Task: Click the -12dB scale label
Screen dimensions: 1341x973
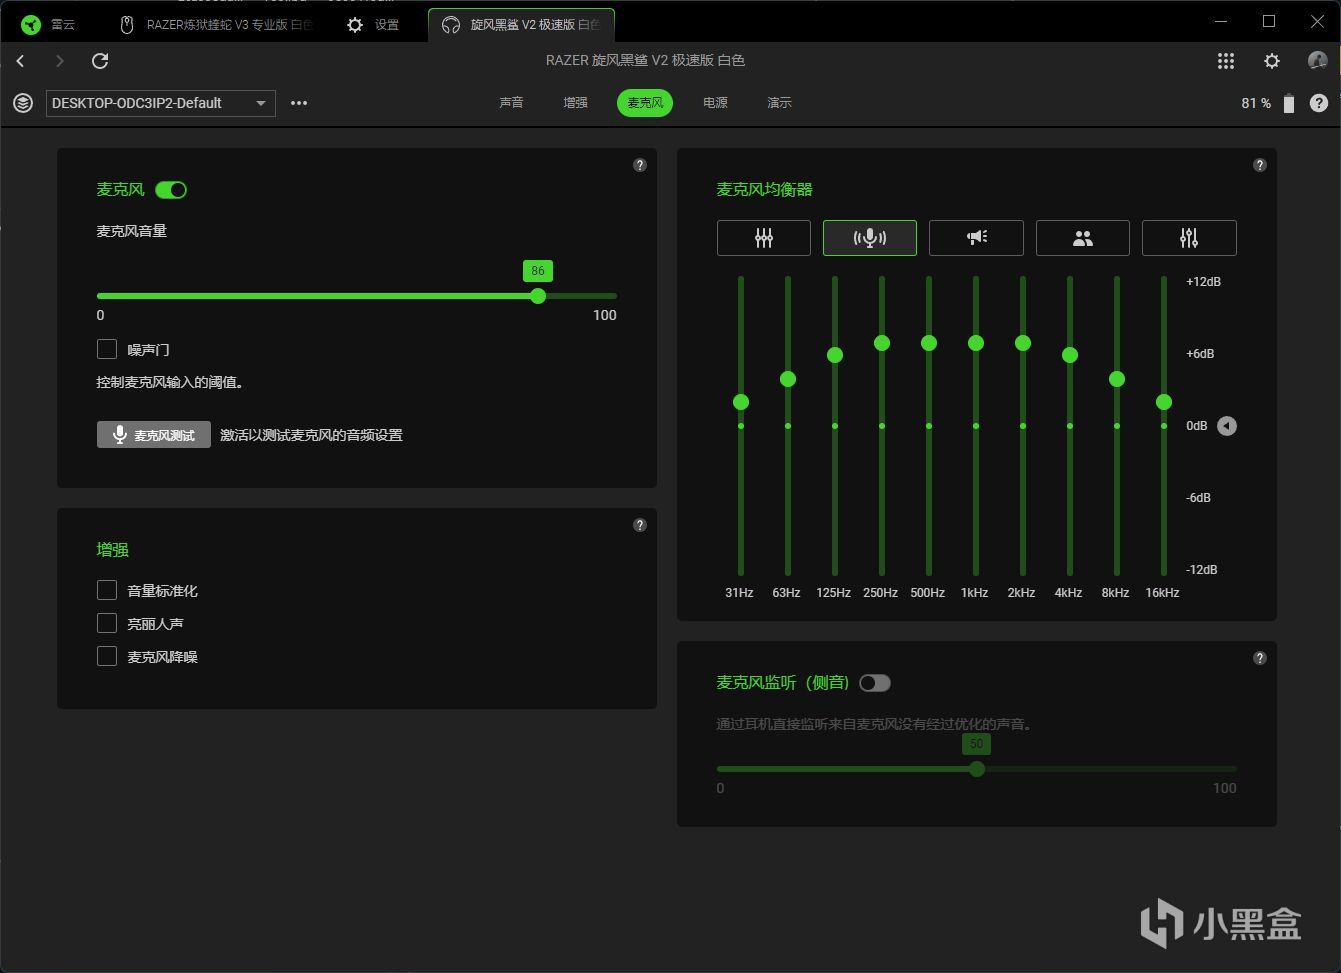Action: pos(1201,570)
